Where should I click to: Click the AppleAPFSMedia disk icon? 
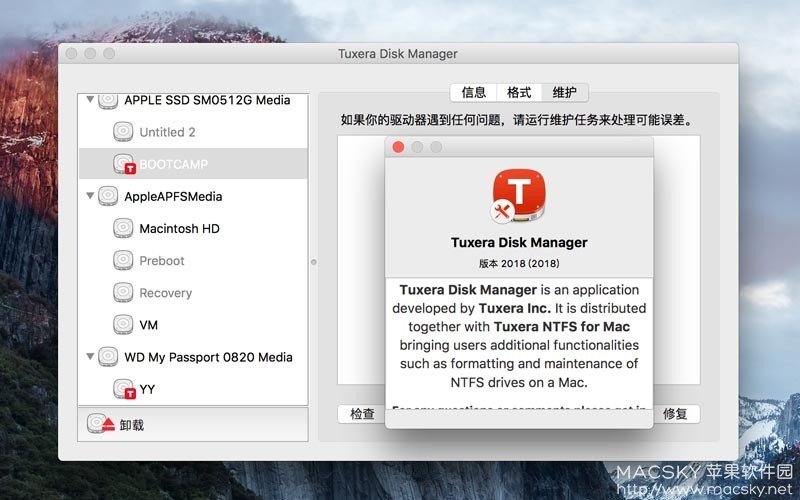coord(108,196)
